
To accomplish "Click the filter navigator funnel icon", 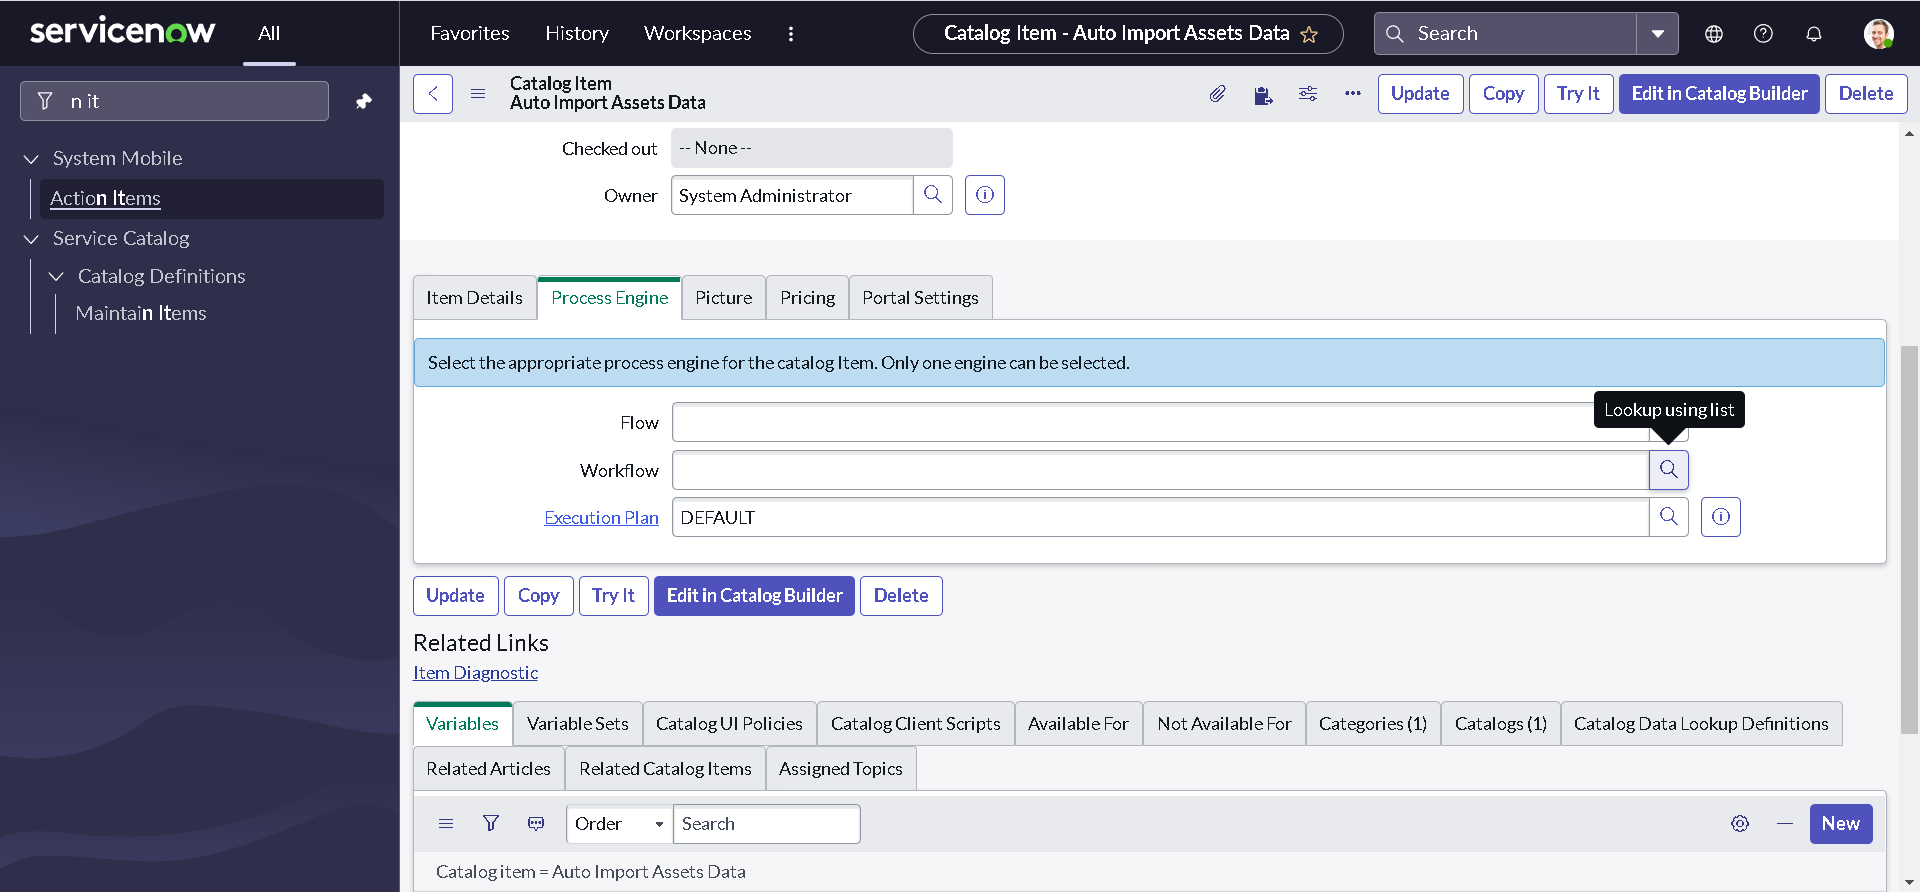I will (45, 101).
